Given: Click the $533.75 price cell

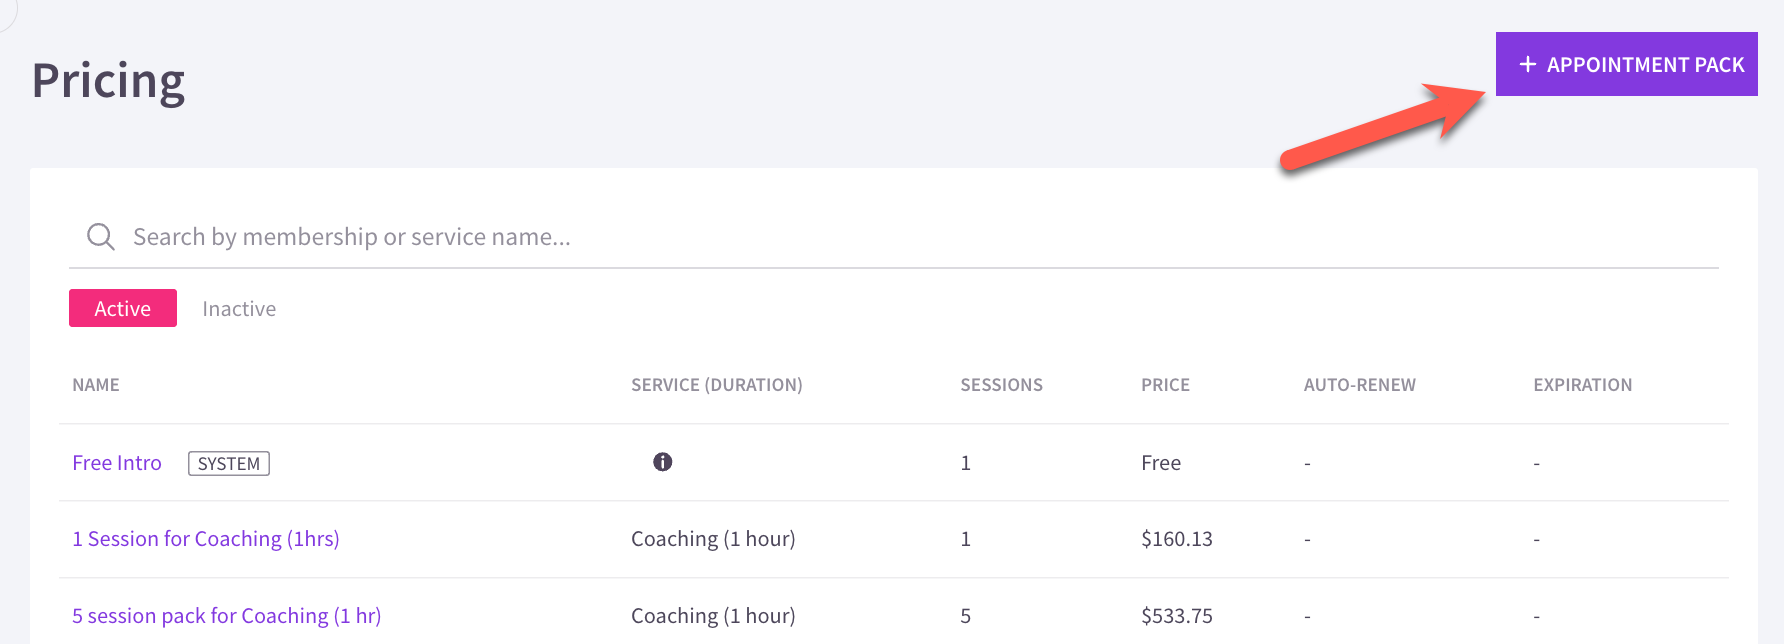Looking at the screenshot, I should pyautogui.click(x=1177, y=616).
